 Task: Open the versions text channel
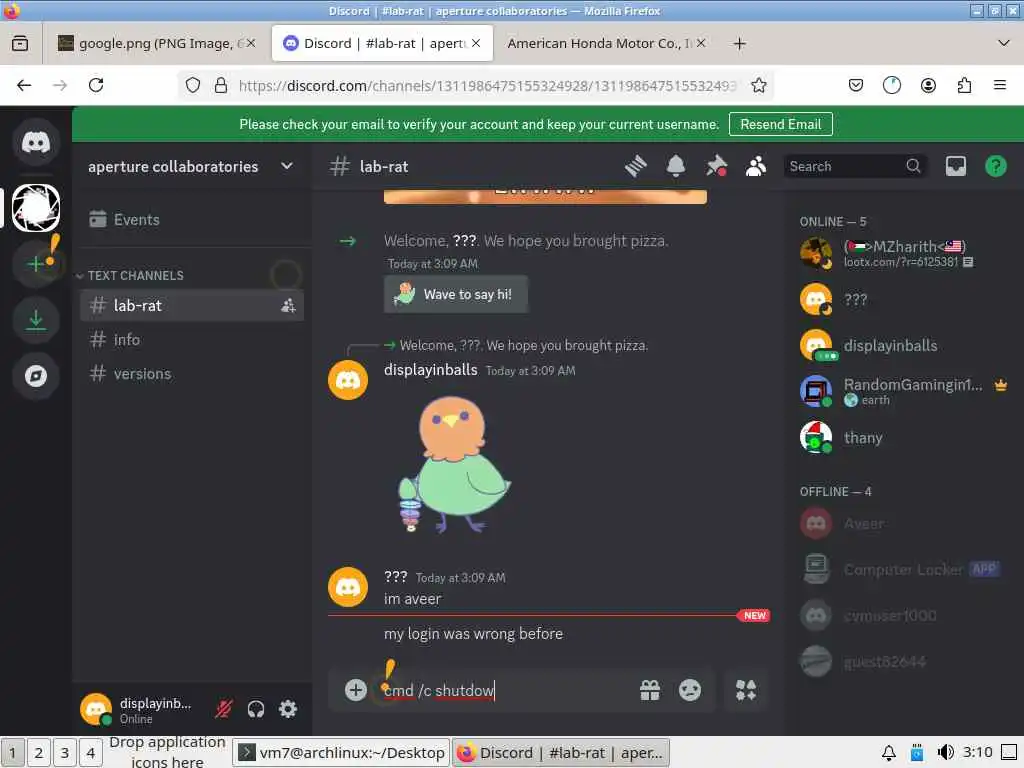[192, 374]
